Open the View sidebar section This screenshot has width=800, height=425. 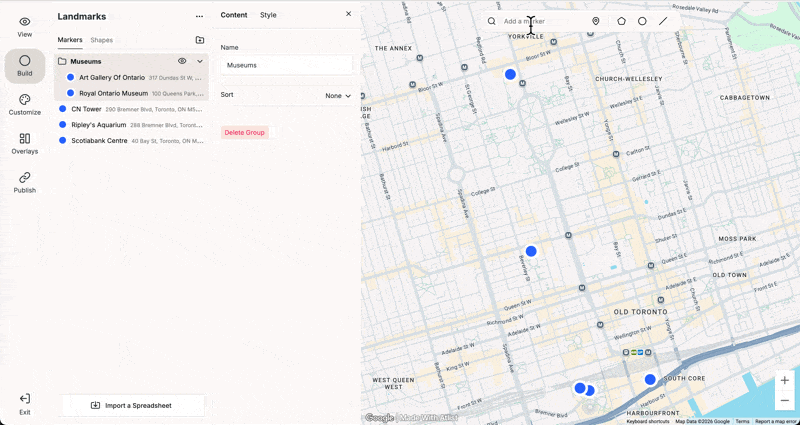[x=24, y=28]
